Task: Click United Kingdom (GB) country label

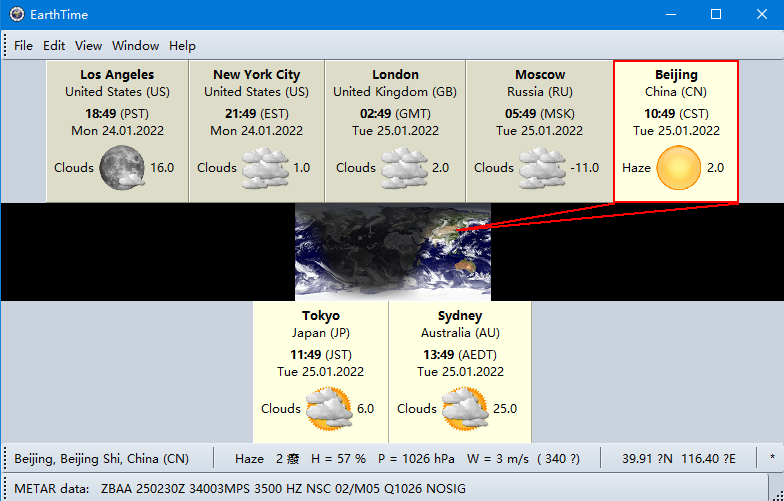Action: click(x=395, y=92)
